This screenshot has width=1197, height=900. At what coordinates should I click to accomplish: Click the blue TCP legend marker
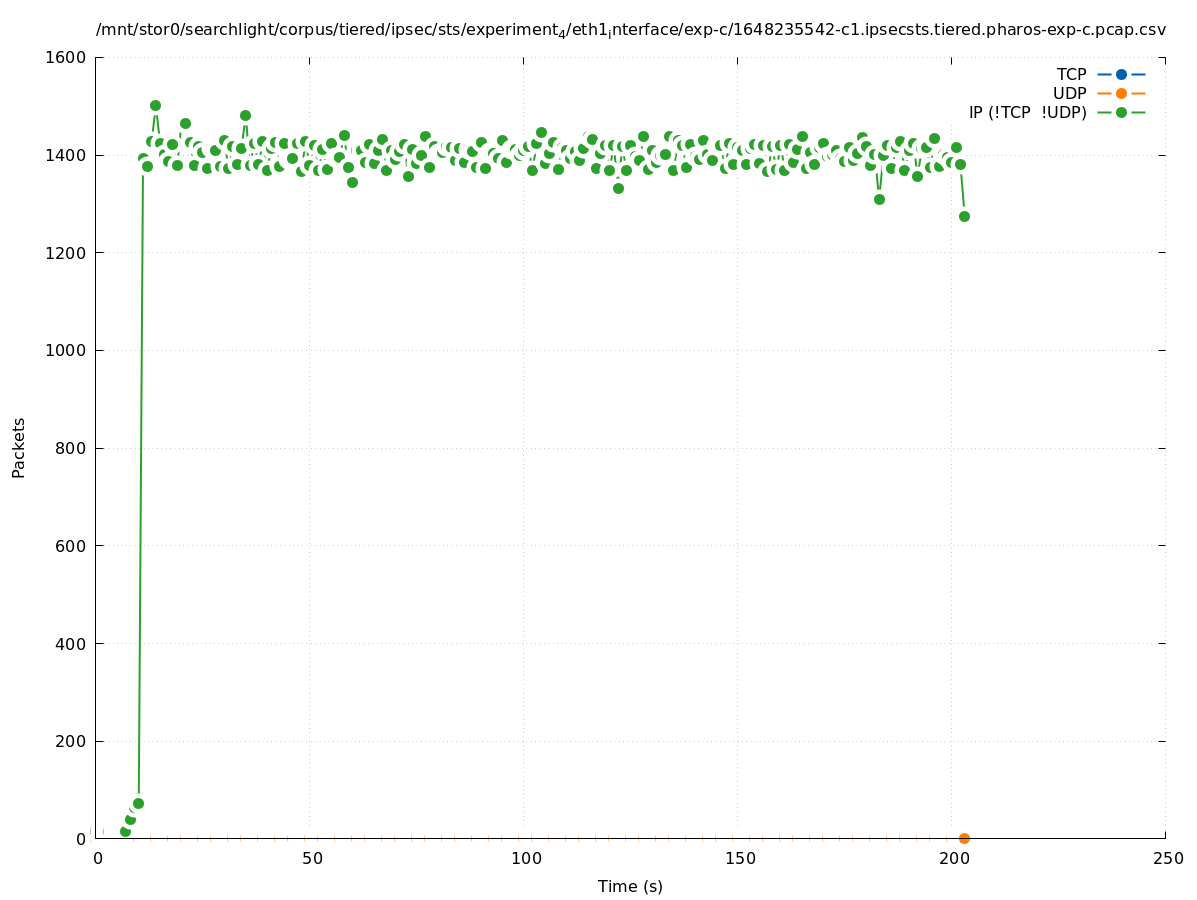1121,74
